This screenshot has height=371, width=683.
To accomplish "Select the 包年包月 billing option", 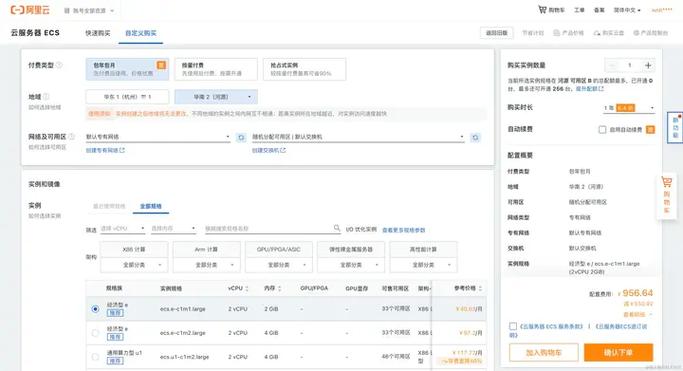I will click(x=127, y=69).
